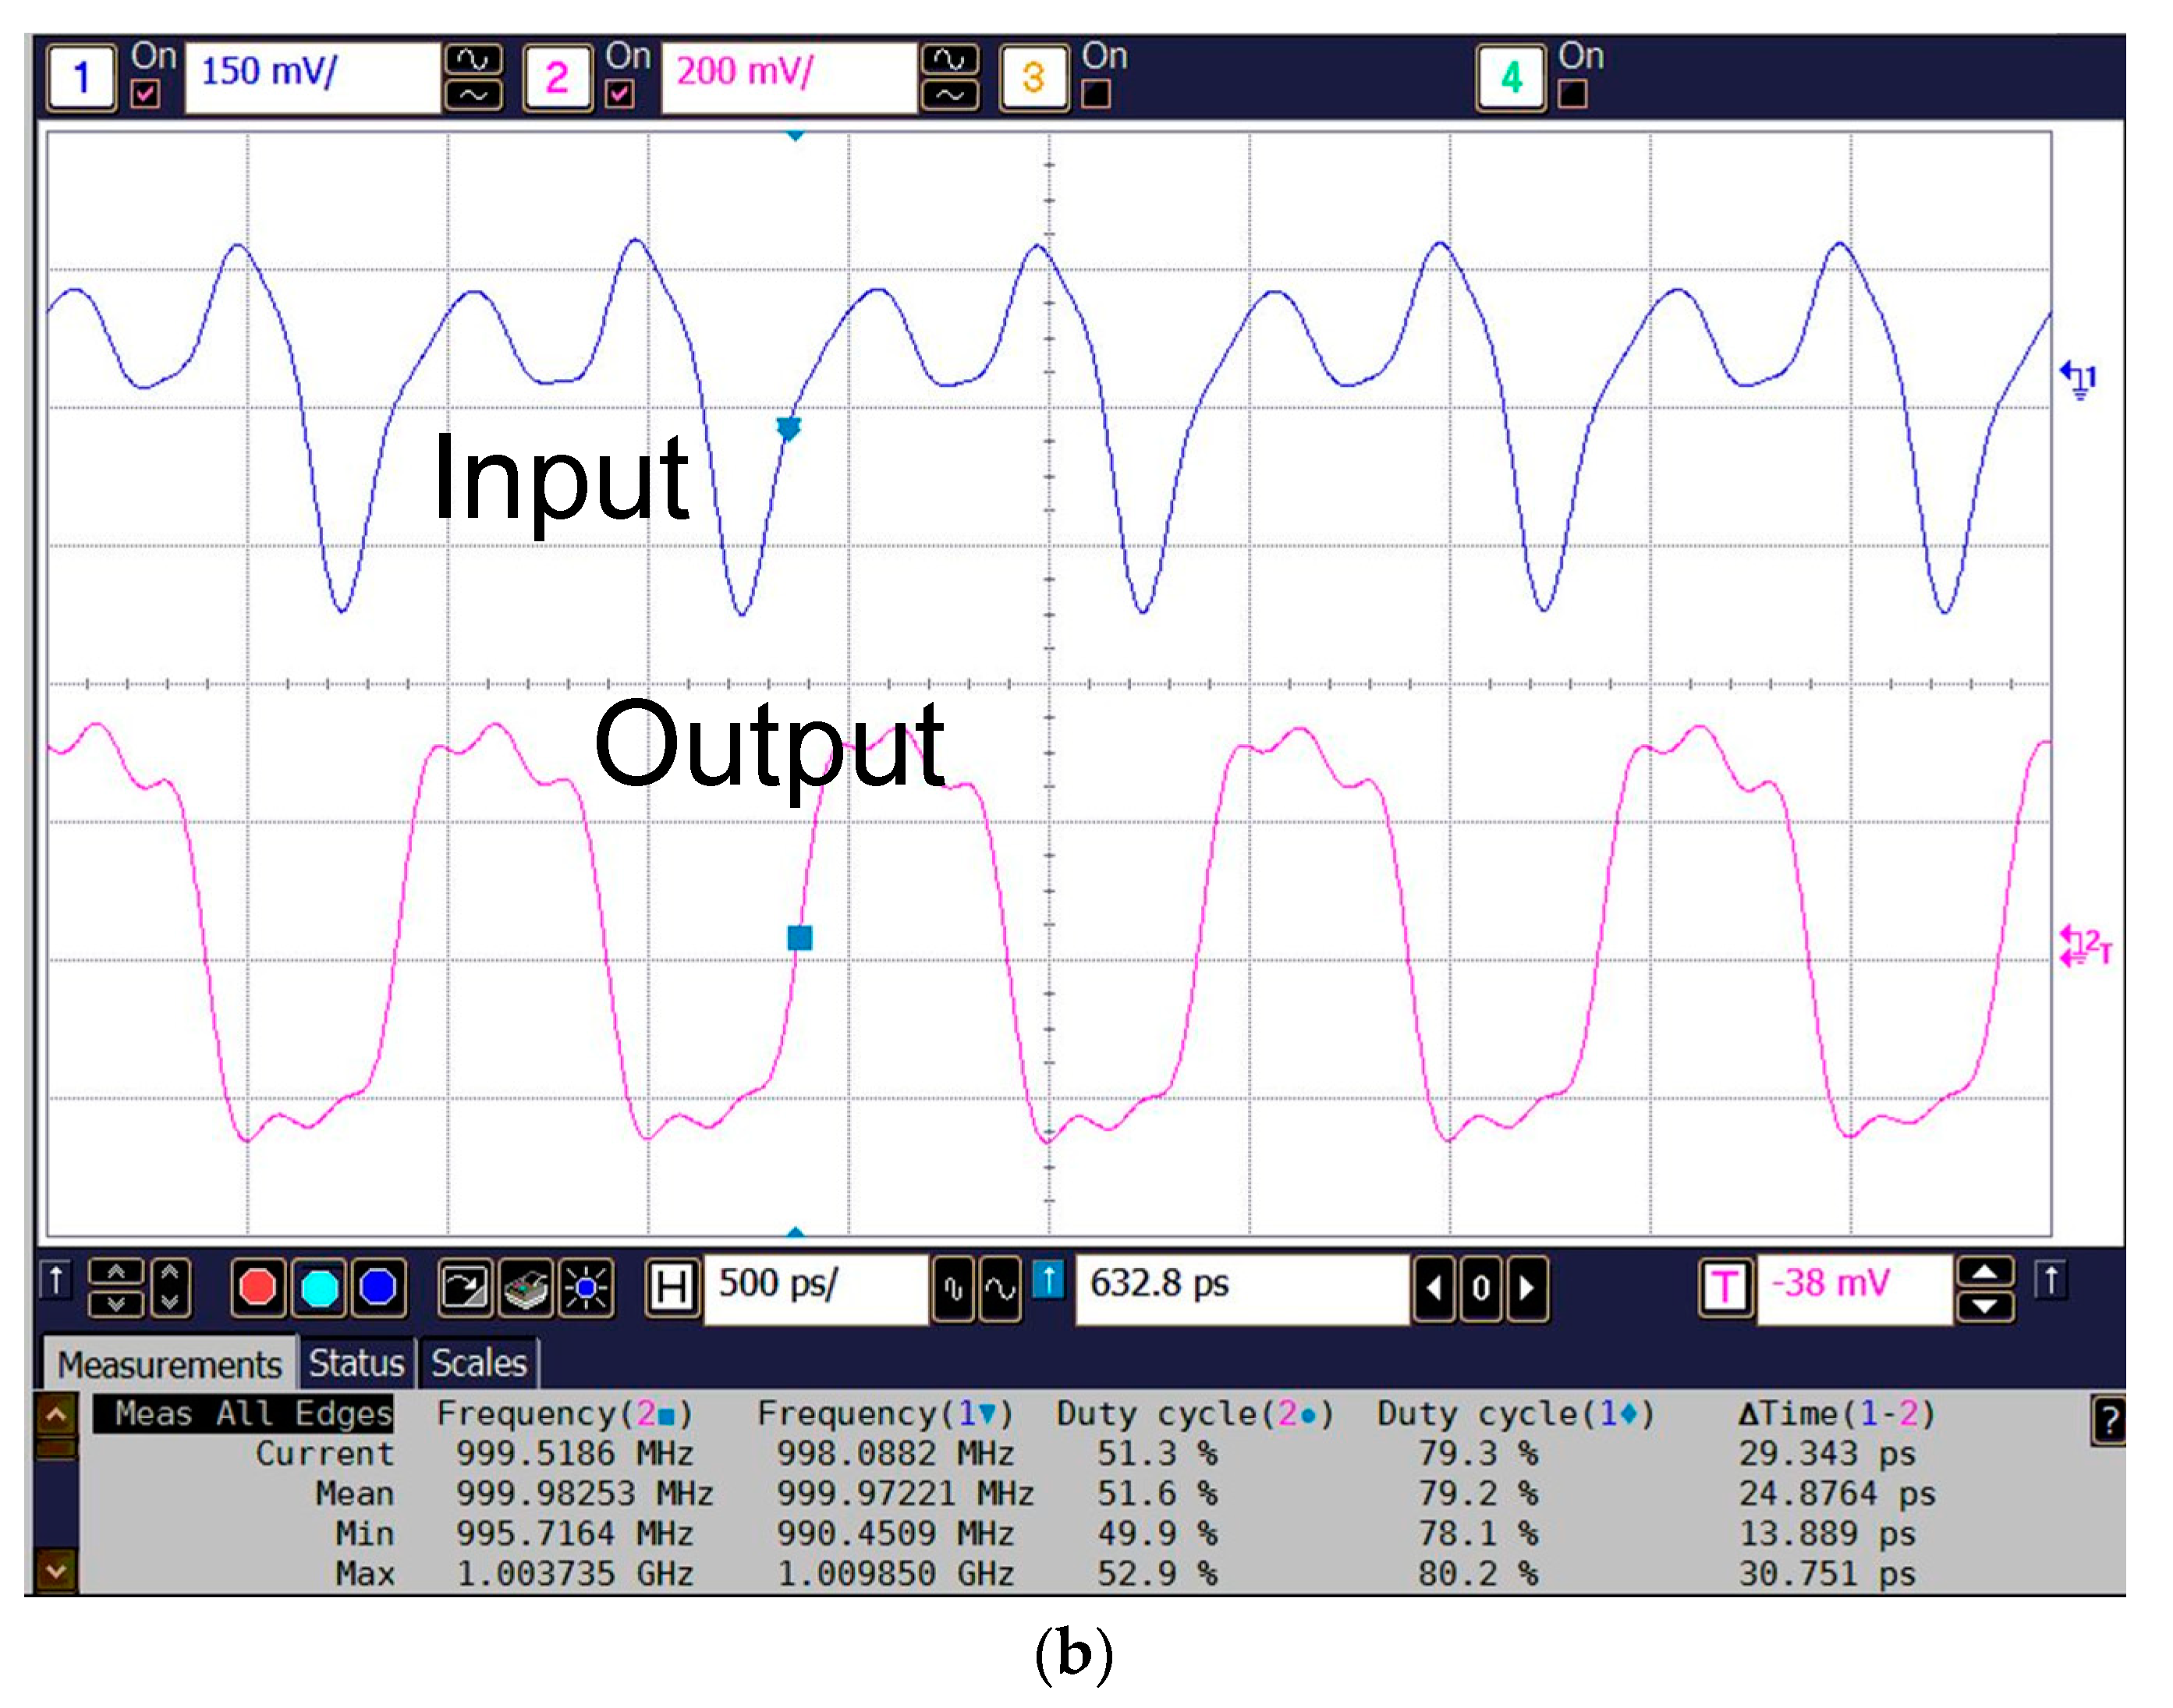Reset horizontal position using the 0 button
The height and width of the screenshot is (1708, 2173).
click(x=1482, y=1288)
